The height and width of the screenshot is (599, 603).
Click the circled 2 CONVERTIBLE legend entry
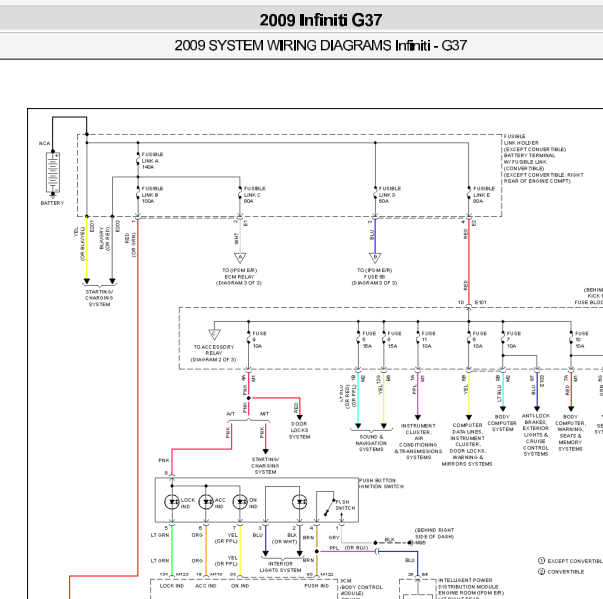click(561, 572)
